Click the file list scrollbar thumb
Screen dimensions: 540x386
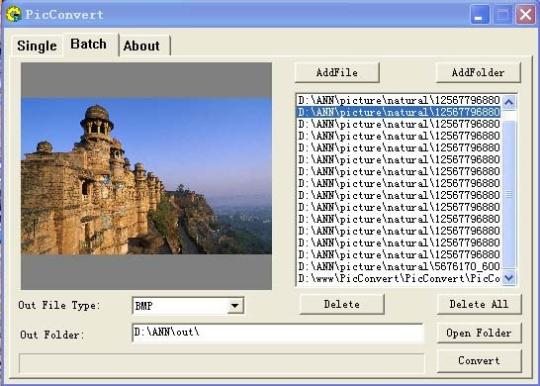(509, 194)
